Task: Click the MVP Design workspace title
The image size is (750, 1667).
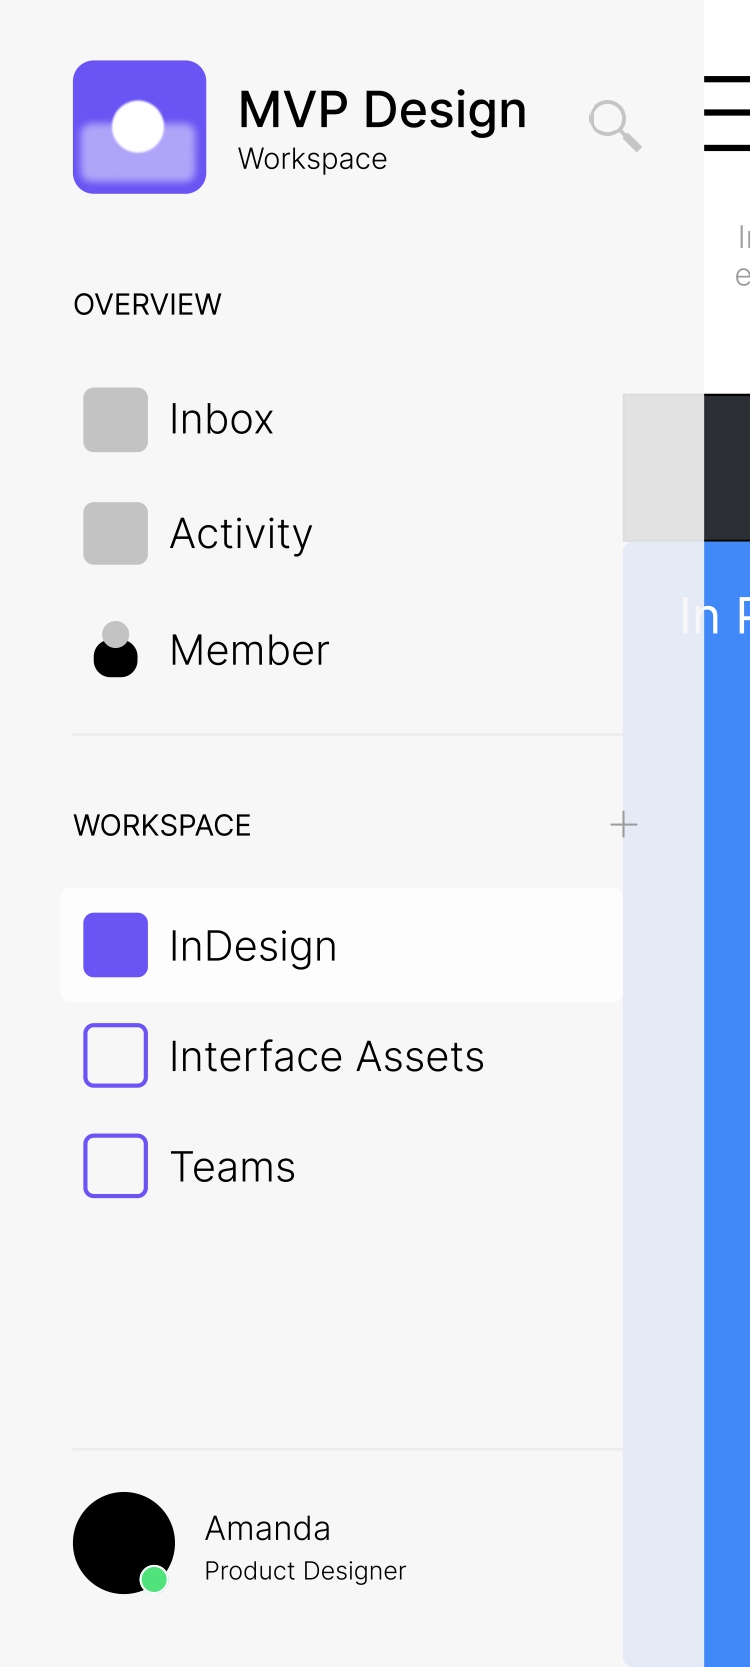Action: [382, 110]
